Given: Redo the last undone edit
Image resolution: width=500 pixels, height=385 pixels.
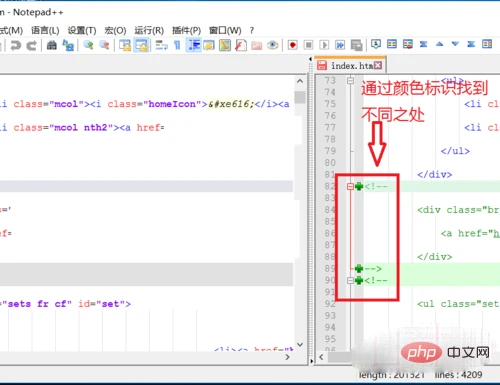Looking at the screenshot, I should click(32, 45).
